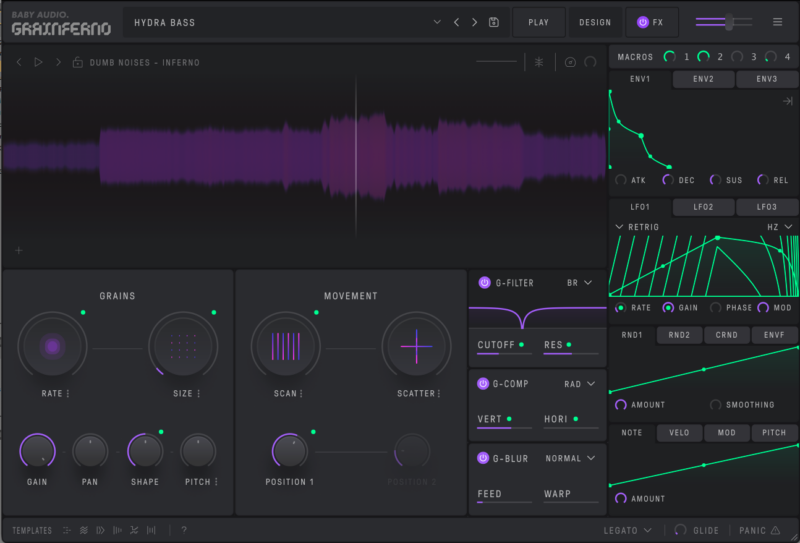
Task: Switch to the ENVF tab
Action: click(x=774, y=335)
